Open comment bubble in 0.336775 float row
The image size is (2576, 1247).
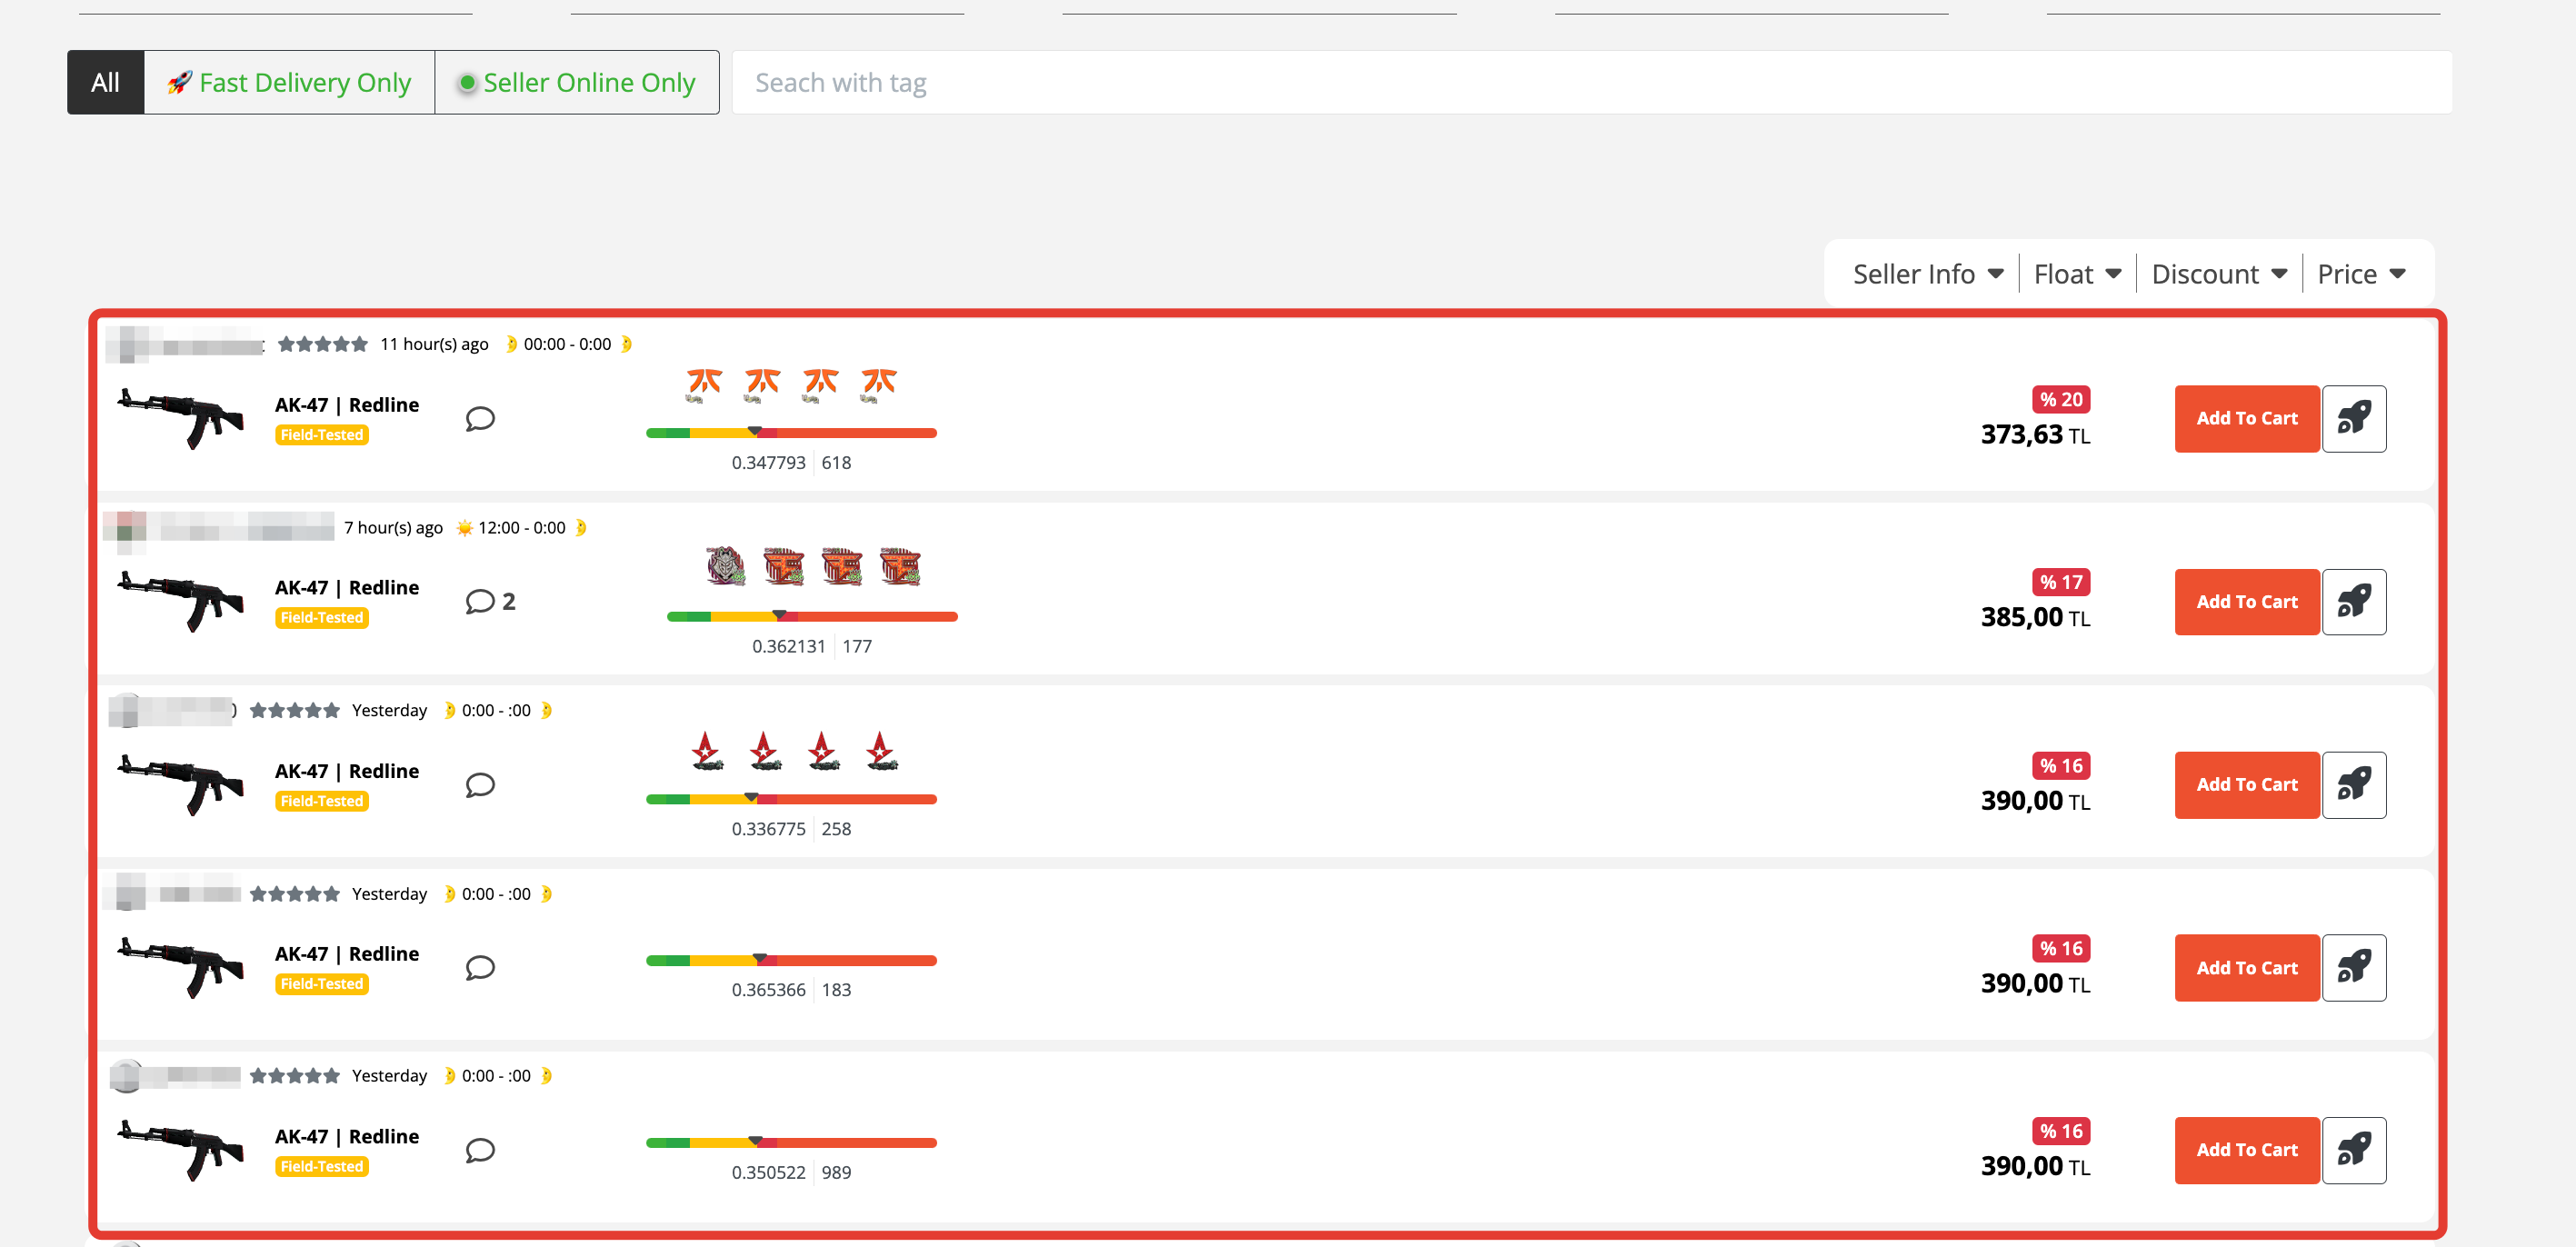480,784
